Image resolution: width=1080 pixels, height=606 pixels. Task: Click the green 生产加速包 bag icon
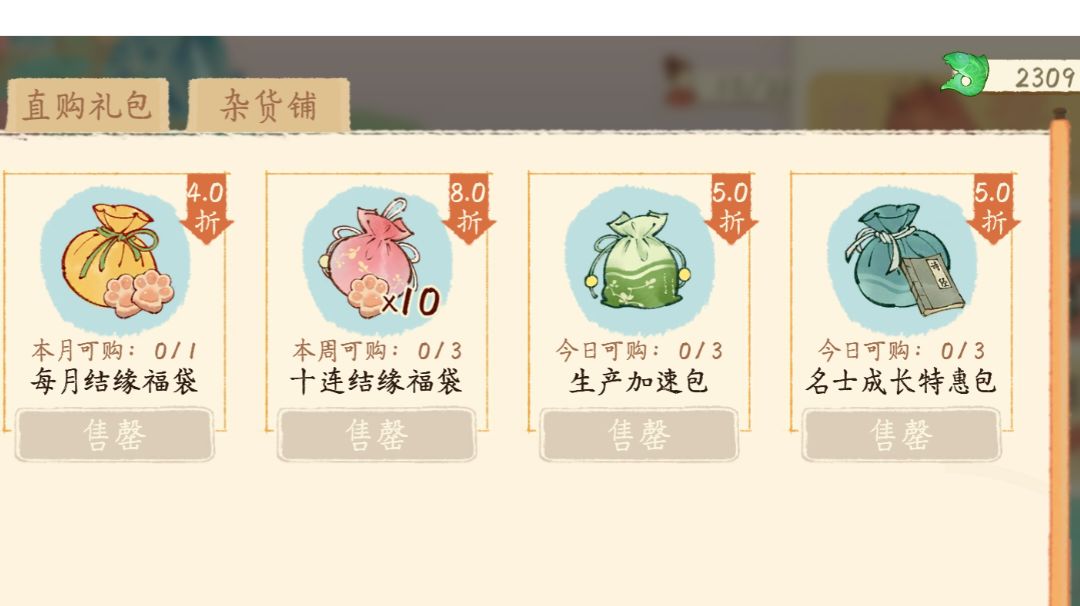pyautogui.click(x=637, y=260)
